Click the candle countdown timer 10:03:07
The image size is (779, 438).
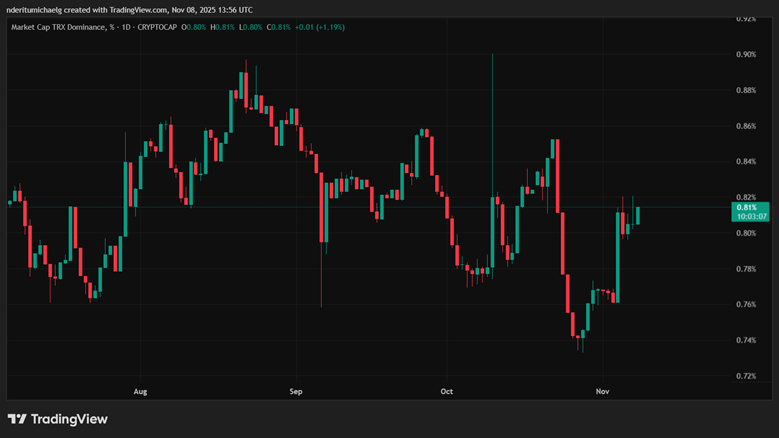coord(750,217)
